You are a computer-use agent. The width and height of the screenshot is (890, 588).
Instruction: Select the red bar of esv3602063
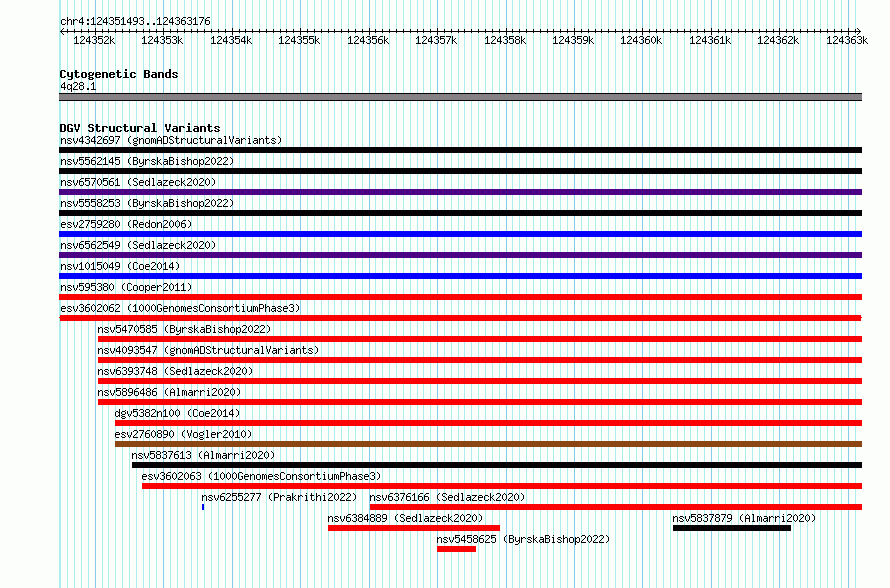(x=502, y=486)
